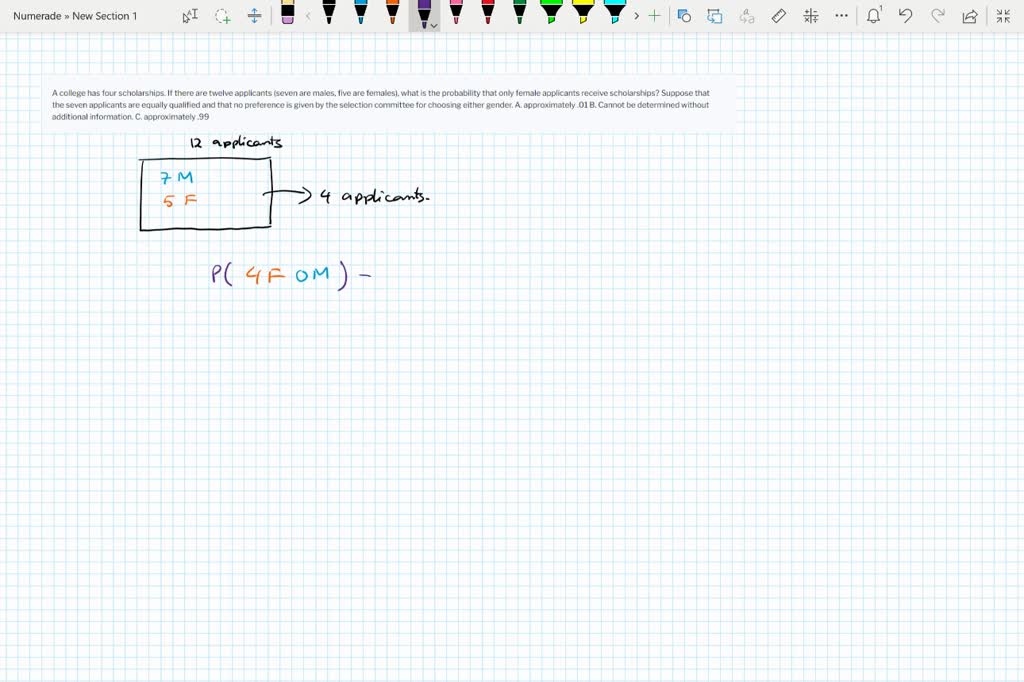Screen dimensions: 1024x682
Task: Show more pens with right chevron
Action: (637, 16)
